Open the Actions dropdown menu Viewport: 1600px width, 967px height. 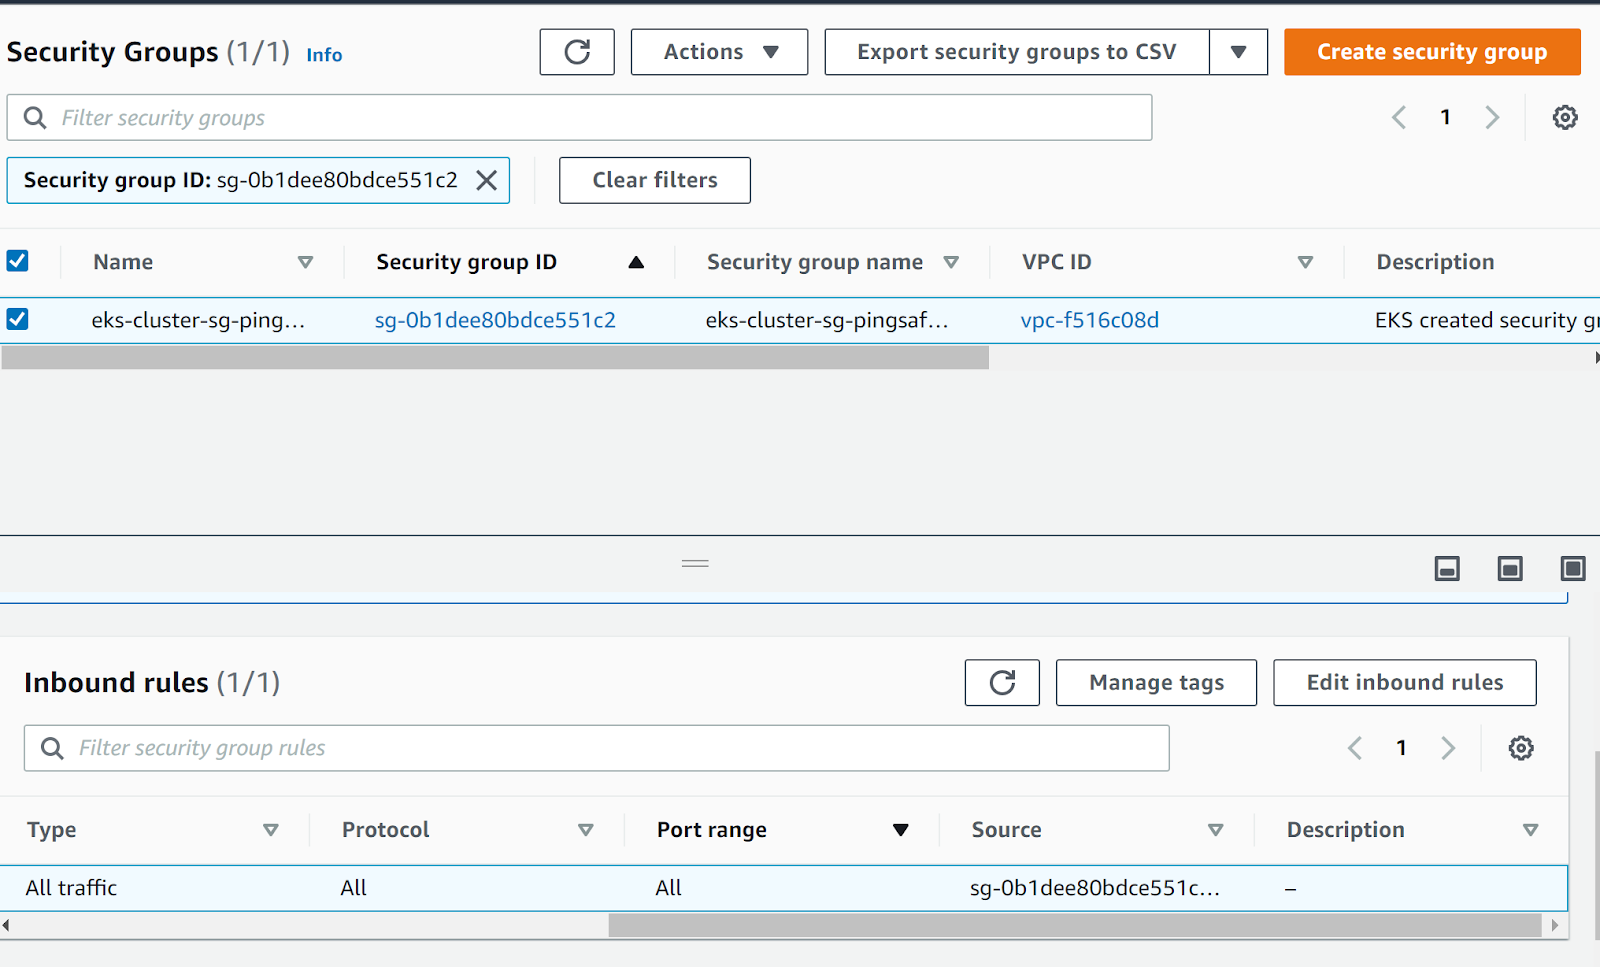click(719, 52)
